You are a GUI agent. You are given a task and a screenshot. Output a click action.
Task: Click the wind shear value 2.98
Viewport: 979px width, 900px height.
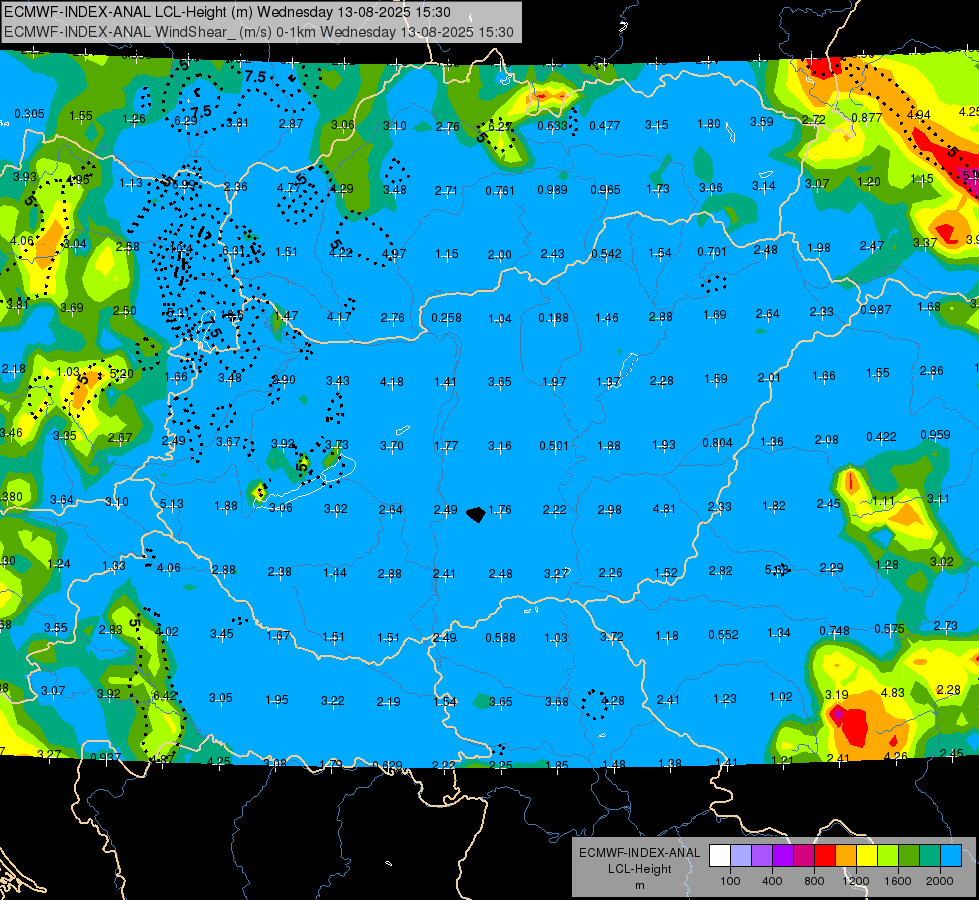pyautogui.click(x=609, y=510)
